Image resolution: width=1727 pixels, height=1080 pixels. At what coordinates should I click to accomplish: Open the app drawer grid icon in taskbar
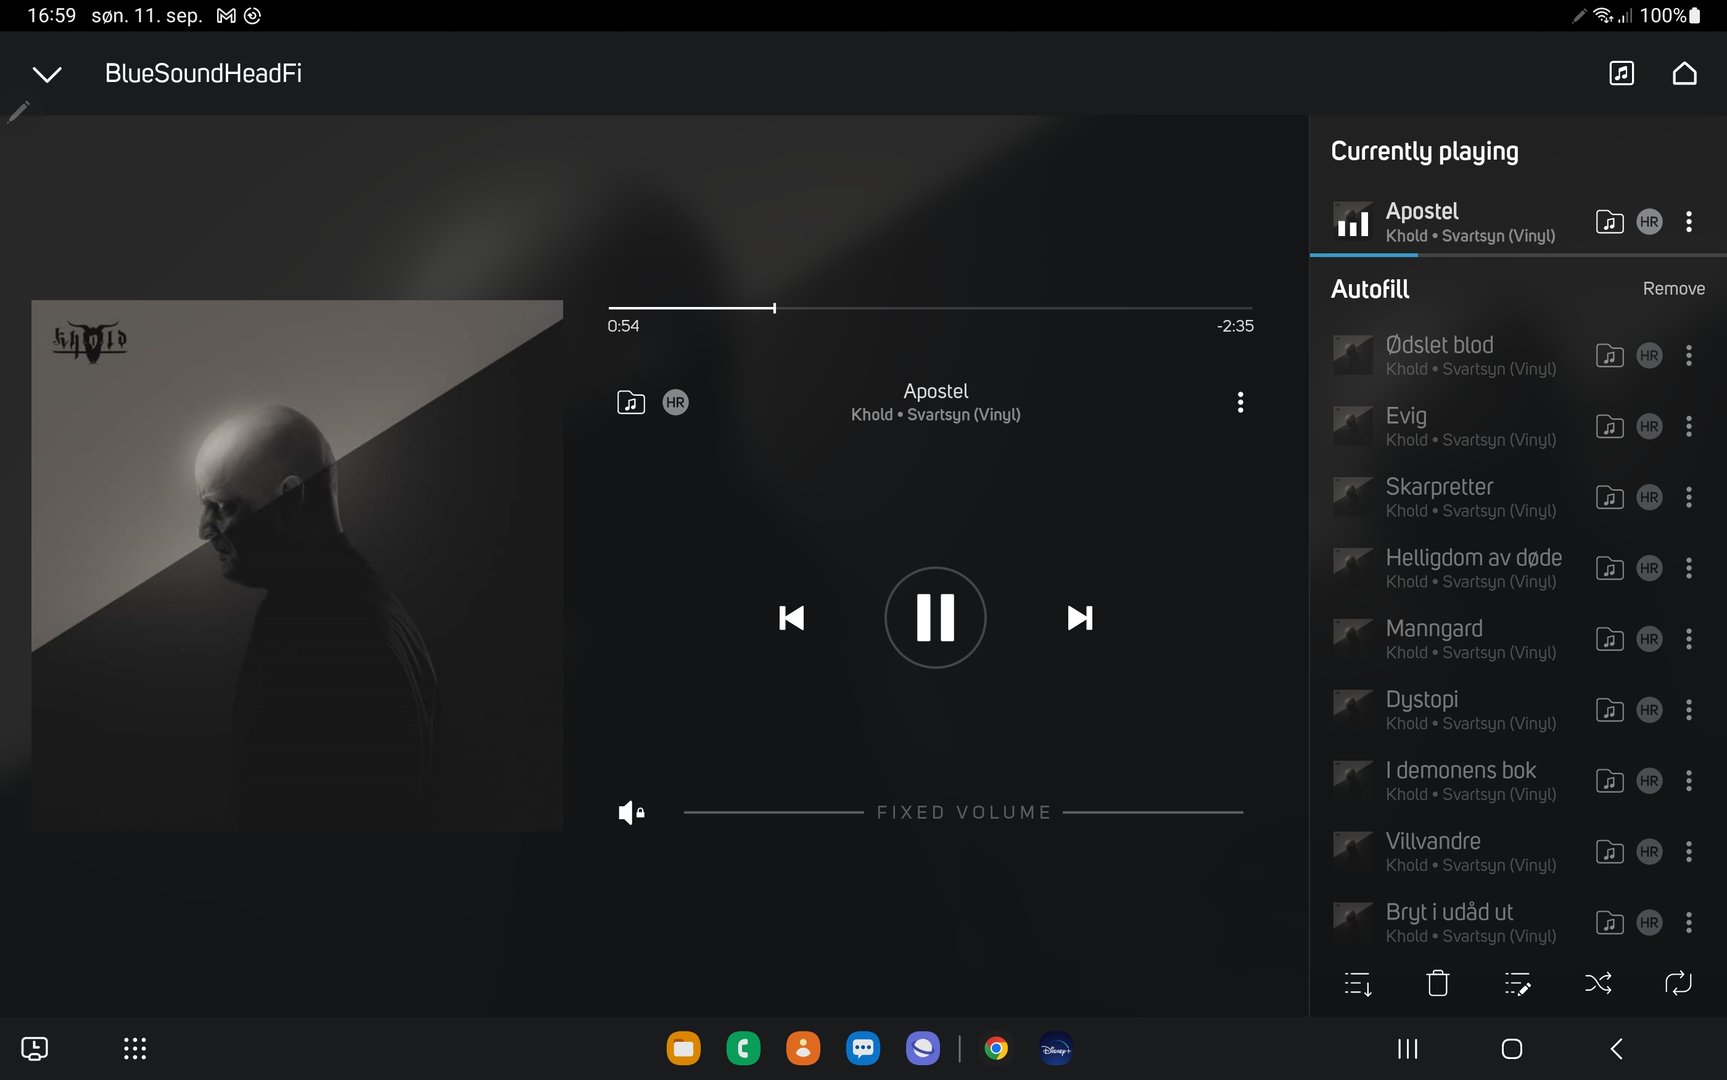[135, 1048]
